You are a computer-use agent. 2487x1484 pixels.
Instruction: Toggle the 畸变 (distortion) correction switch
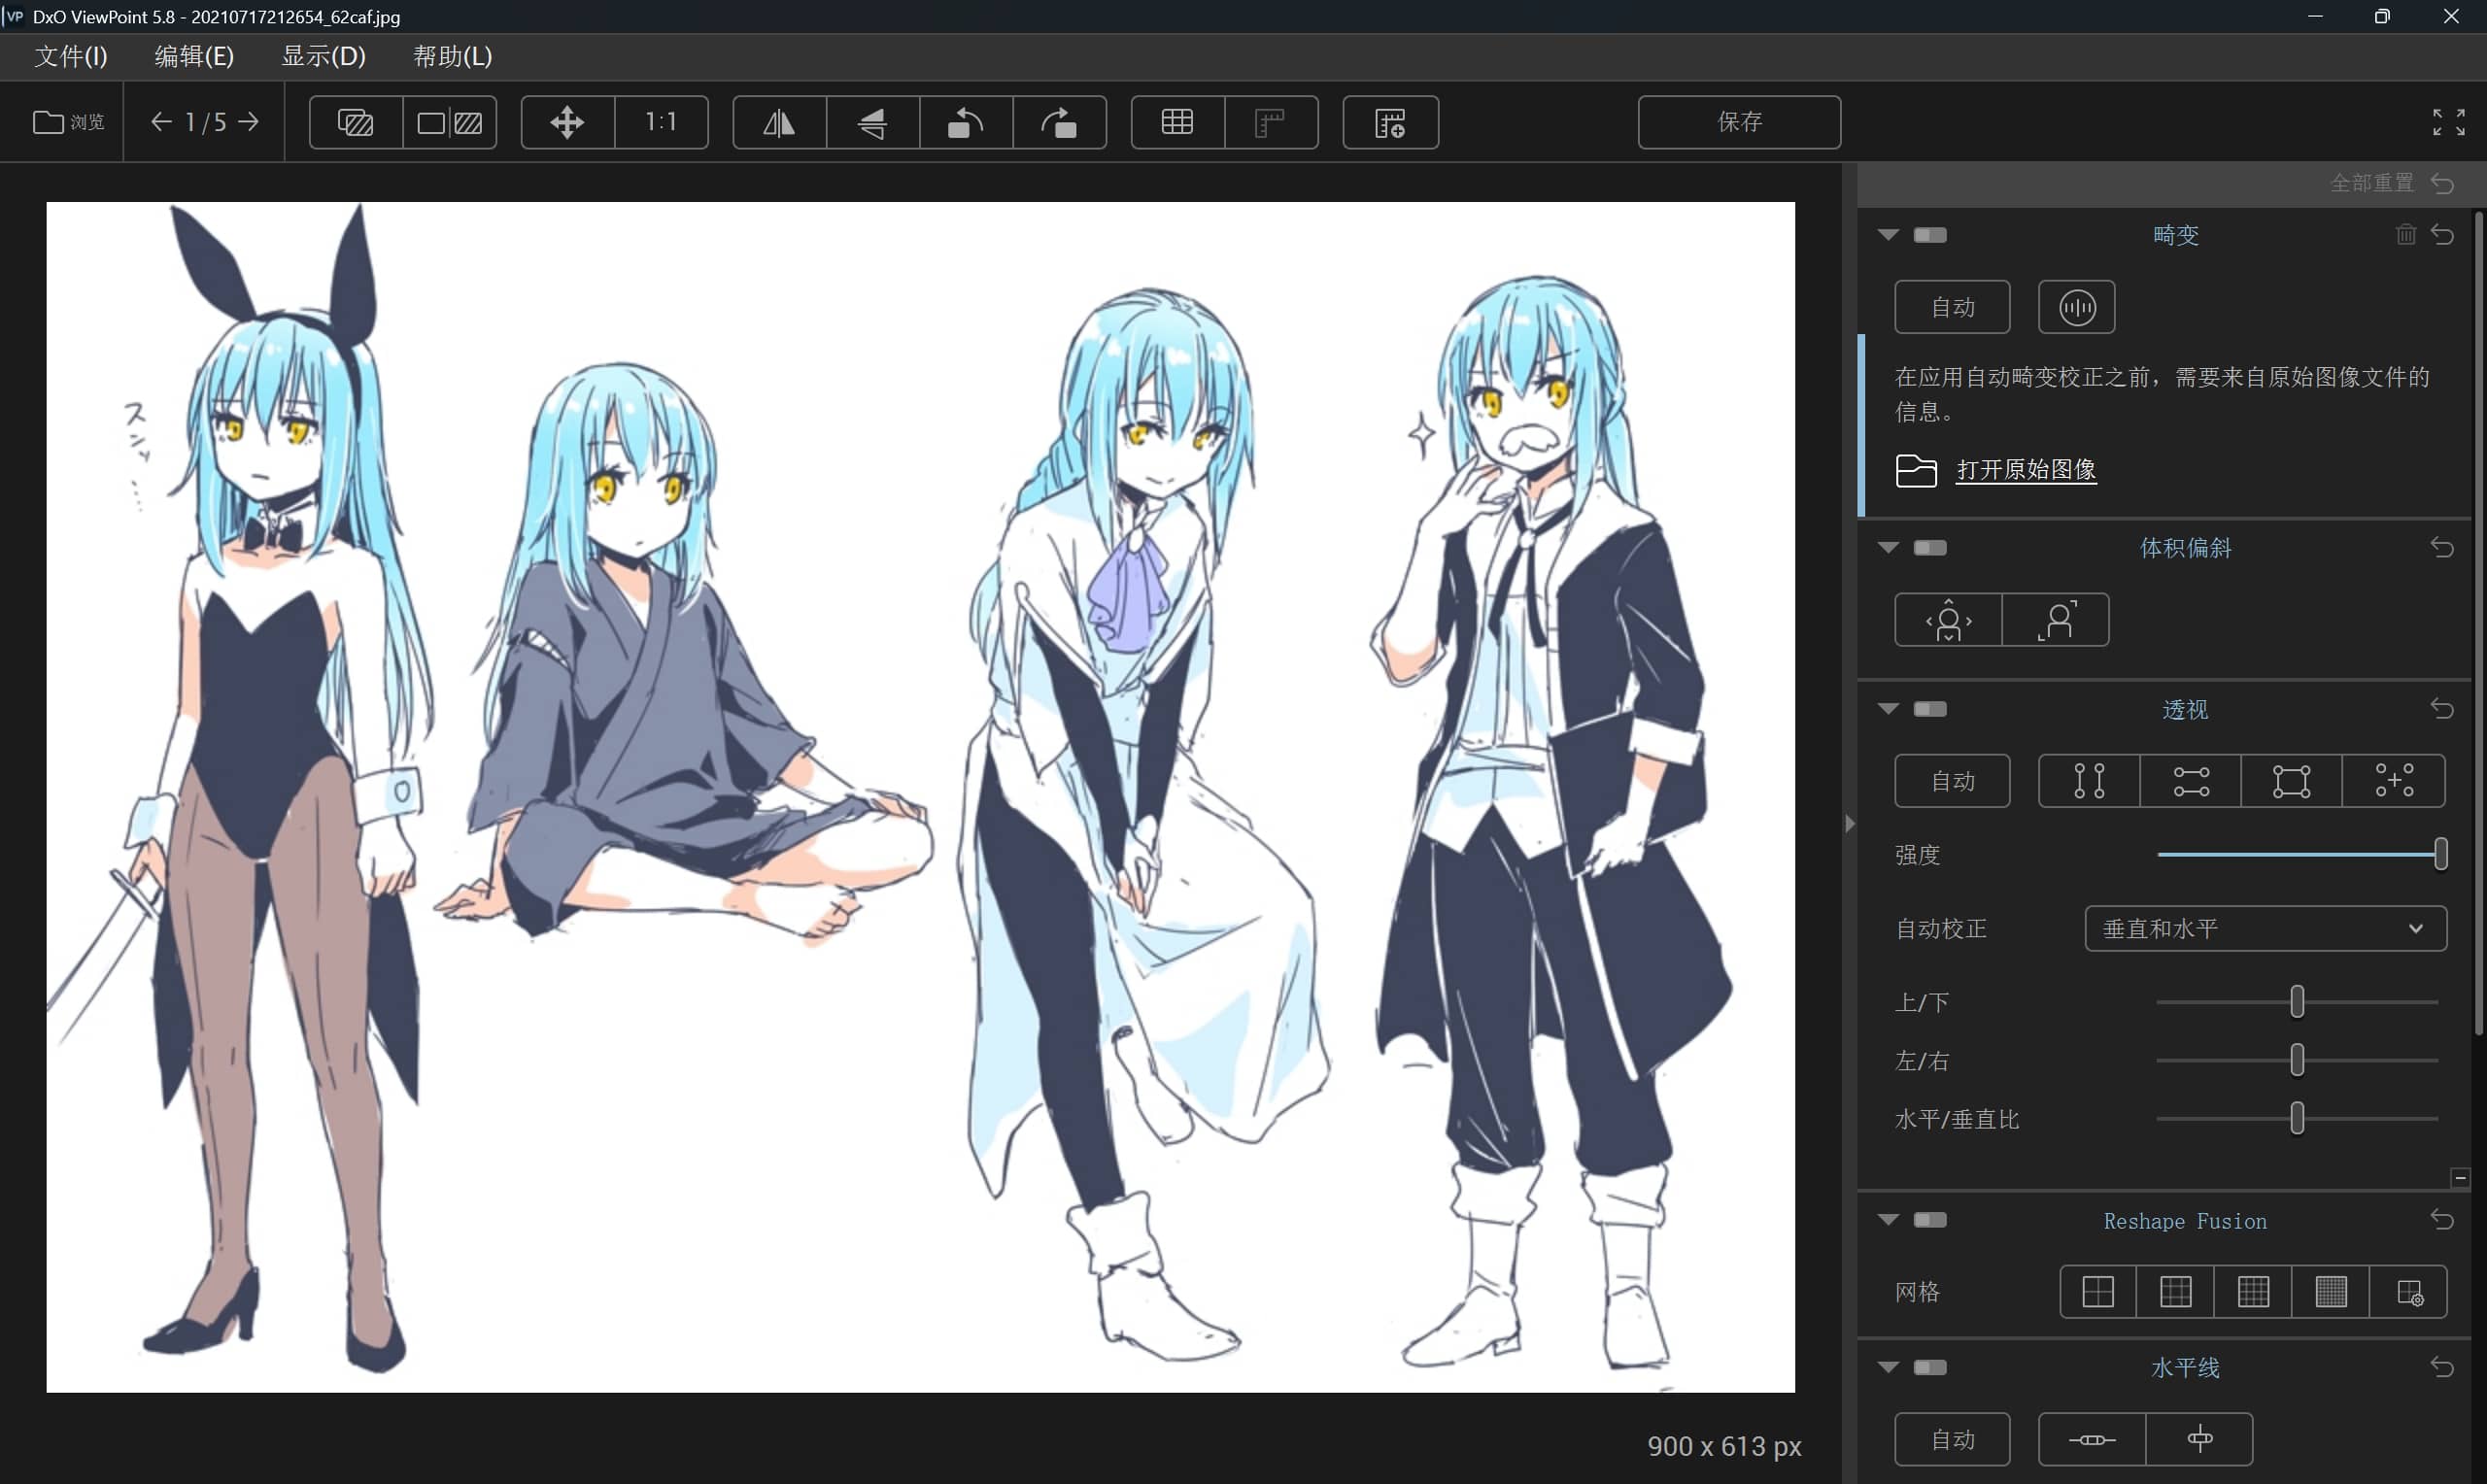(1930, 235)
